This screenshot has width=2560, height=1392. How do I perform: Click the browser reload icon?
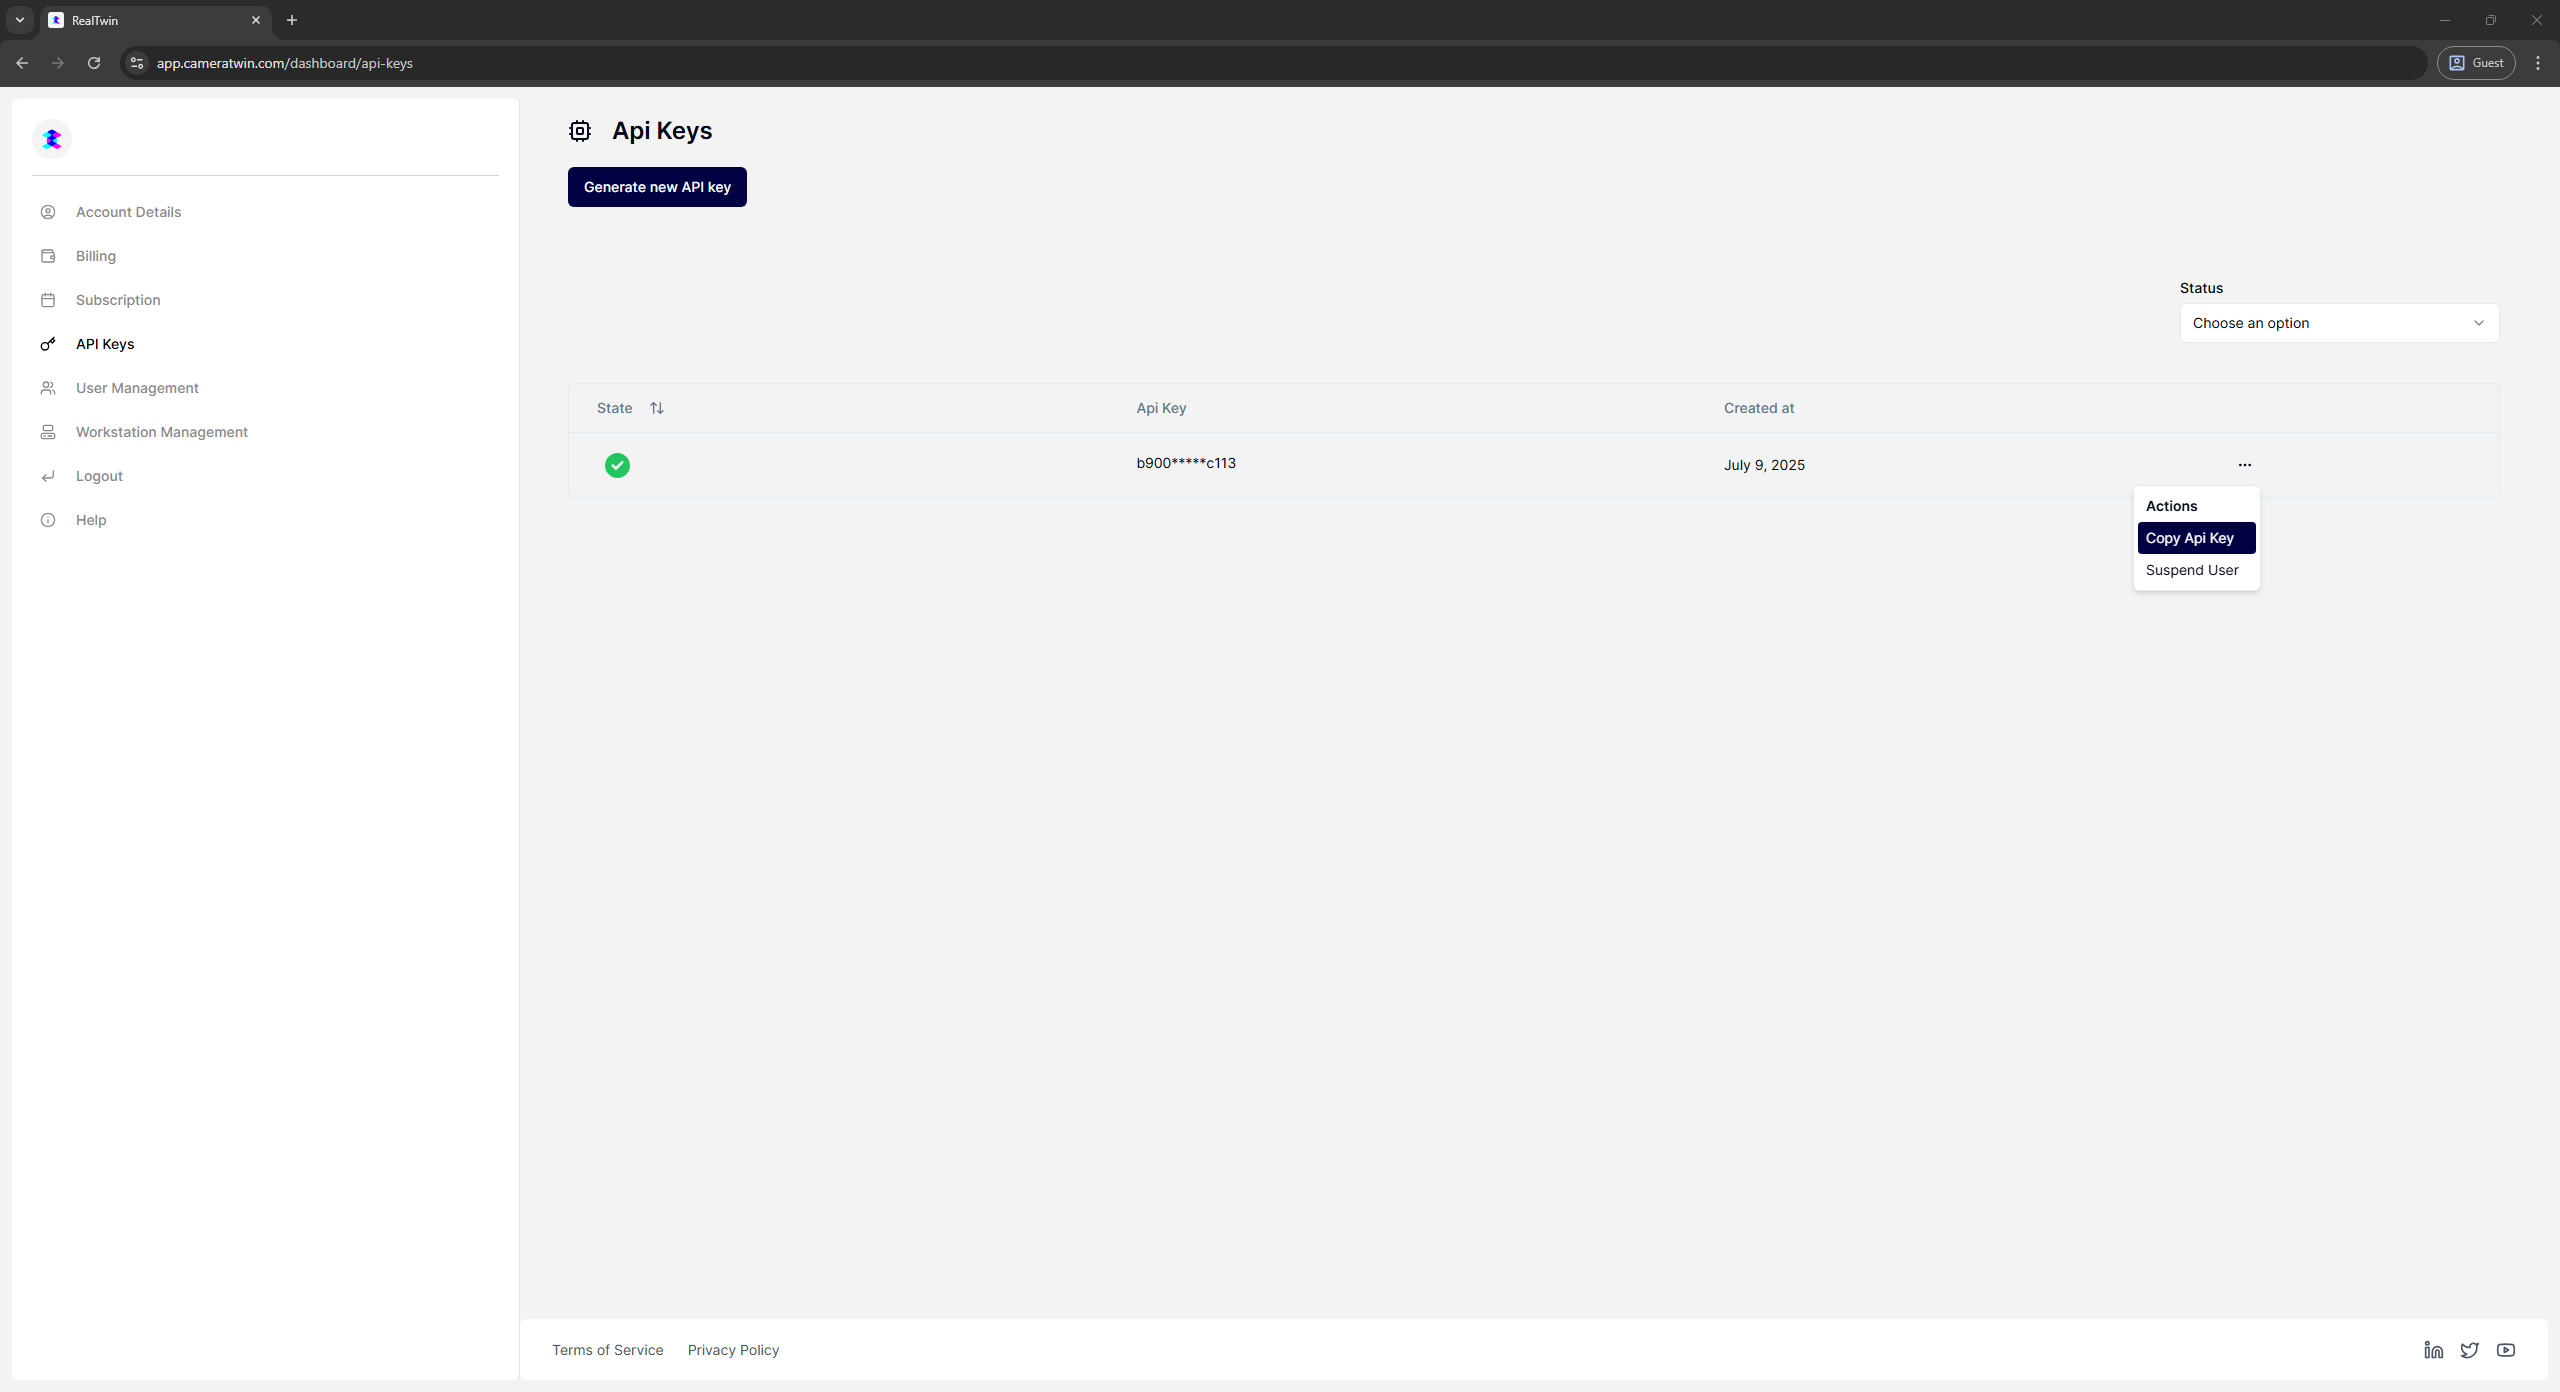coord(94,63)
